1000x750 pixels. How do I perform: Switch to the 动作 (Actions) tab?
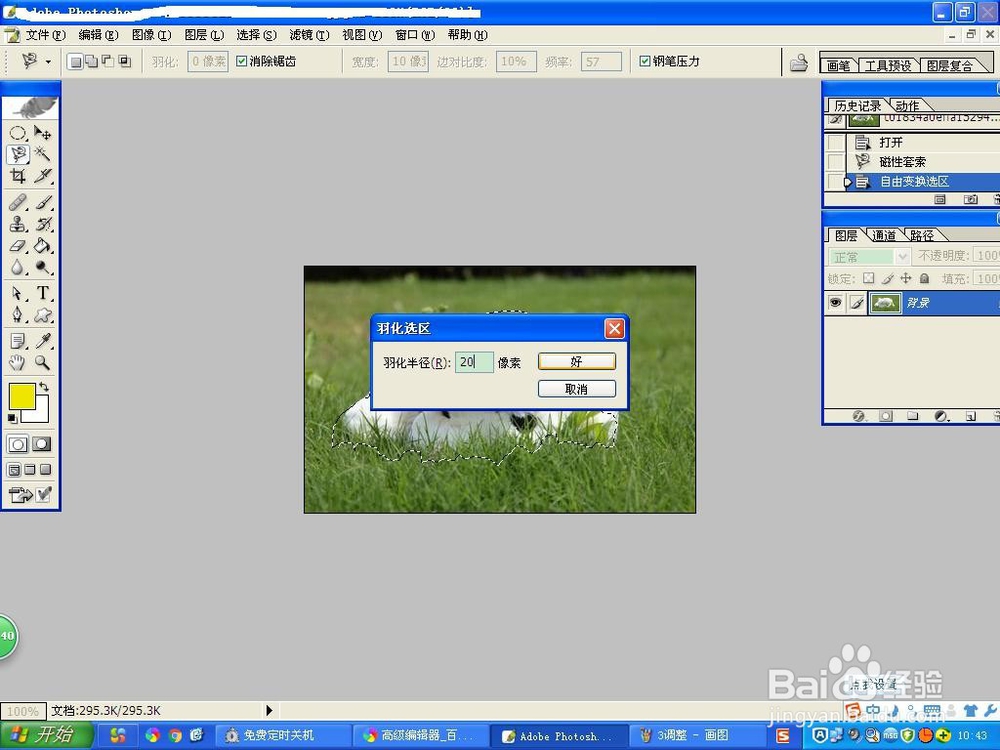pyautogui.click(x=907, y=105)
